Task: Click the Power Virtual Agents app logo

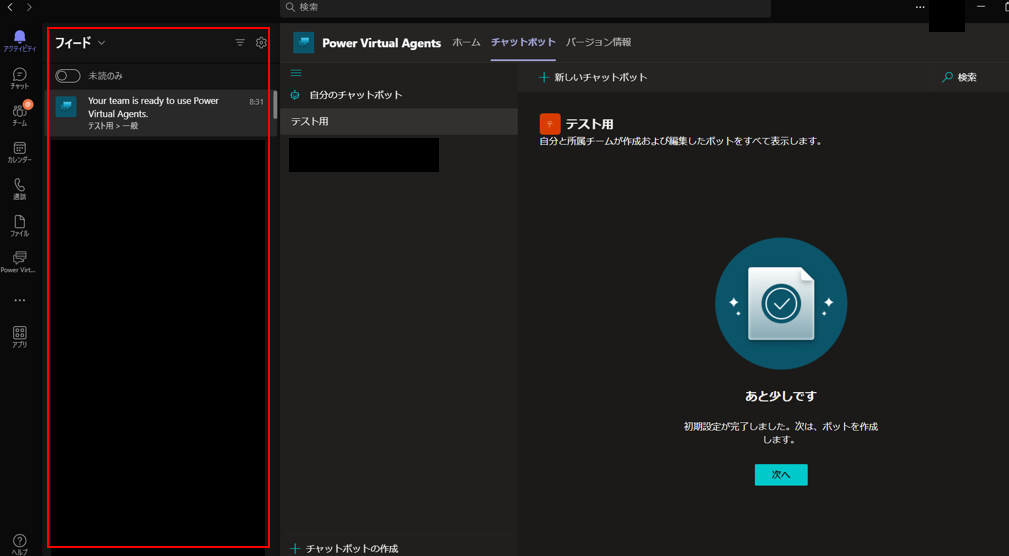Action: tap(304, 42)
